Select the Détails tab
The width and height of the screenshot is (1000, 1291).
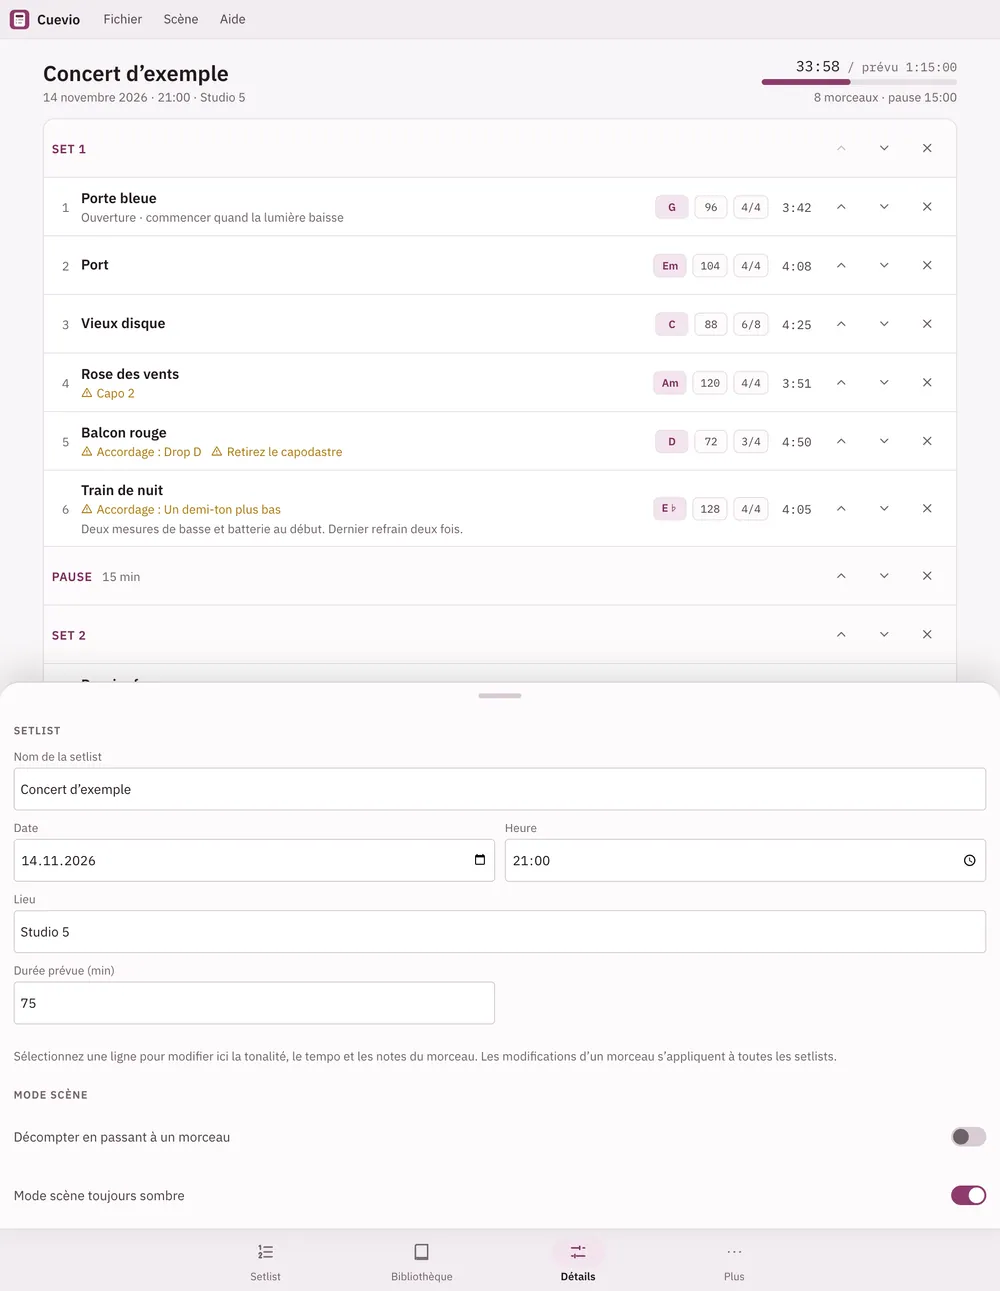coord(578,1261)
